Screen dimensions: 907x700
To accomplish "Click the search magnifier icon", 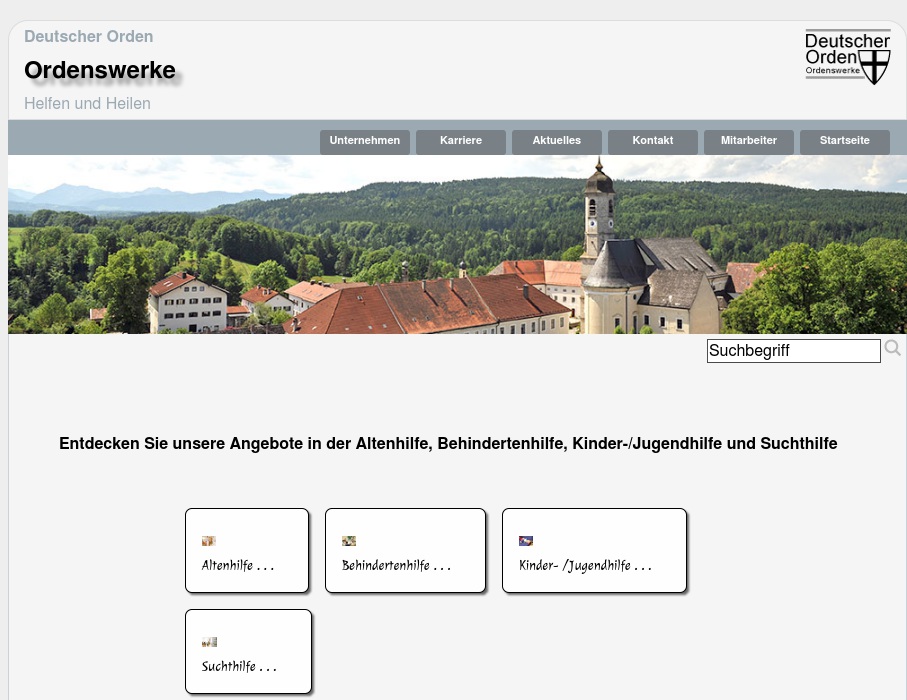I will 892,348.
